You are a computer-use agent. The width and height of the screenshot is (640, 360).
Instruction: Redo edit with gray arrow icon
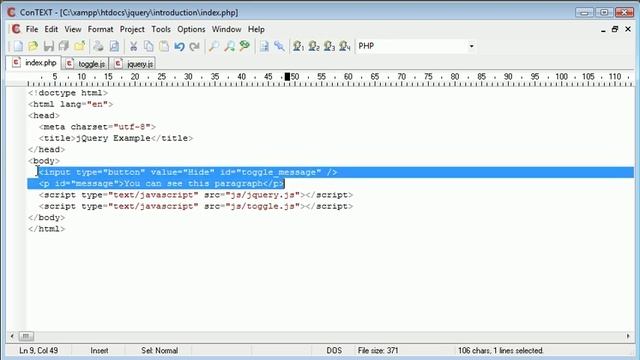195,46
